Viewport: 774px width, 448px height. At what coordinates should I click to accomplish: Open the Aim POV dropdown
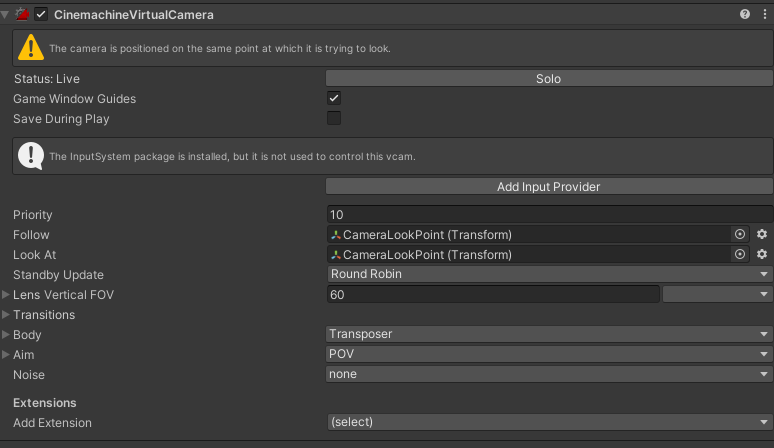click(548, 355)
